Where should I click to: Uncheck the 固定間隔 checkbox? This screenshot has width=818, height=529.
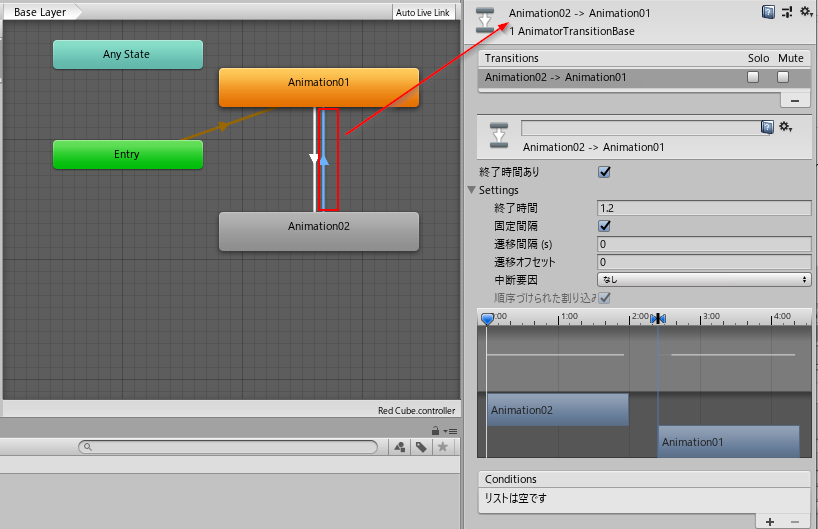604,226
